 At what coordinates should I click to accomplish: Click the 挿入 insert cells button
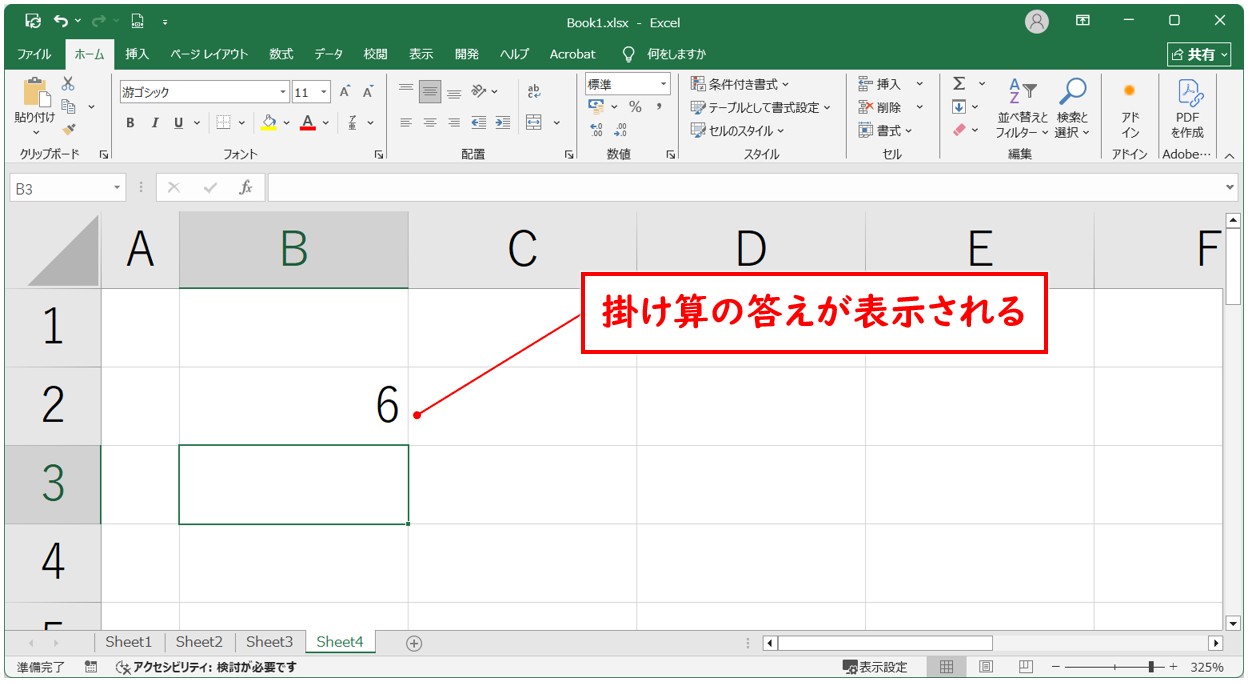pos(880,84)
